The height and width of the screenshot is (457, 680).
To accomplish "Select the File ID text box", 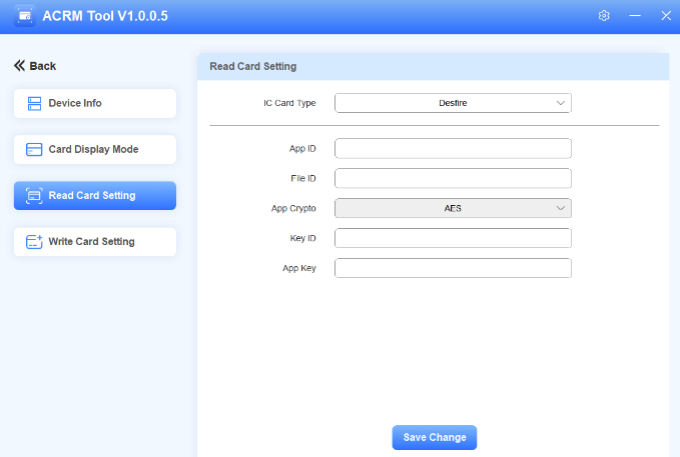I will point(453,179).
